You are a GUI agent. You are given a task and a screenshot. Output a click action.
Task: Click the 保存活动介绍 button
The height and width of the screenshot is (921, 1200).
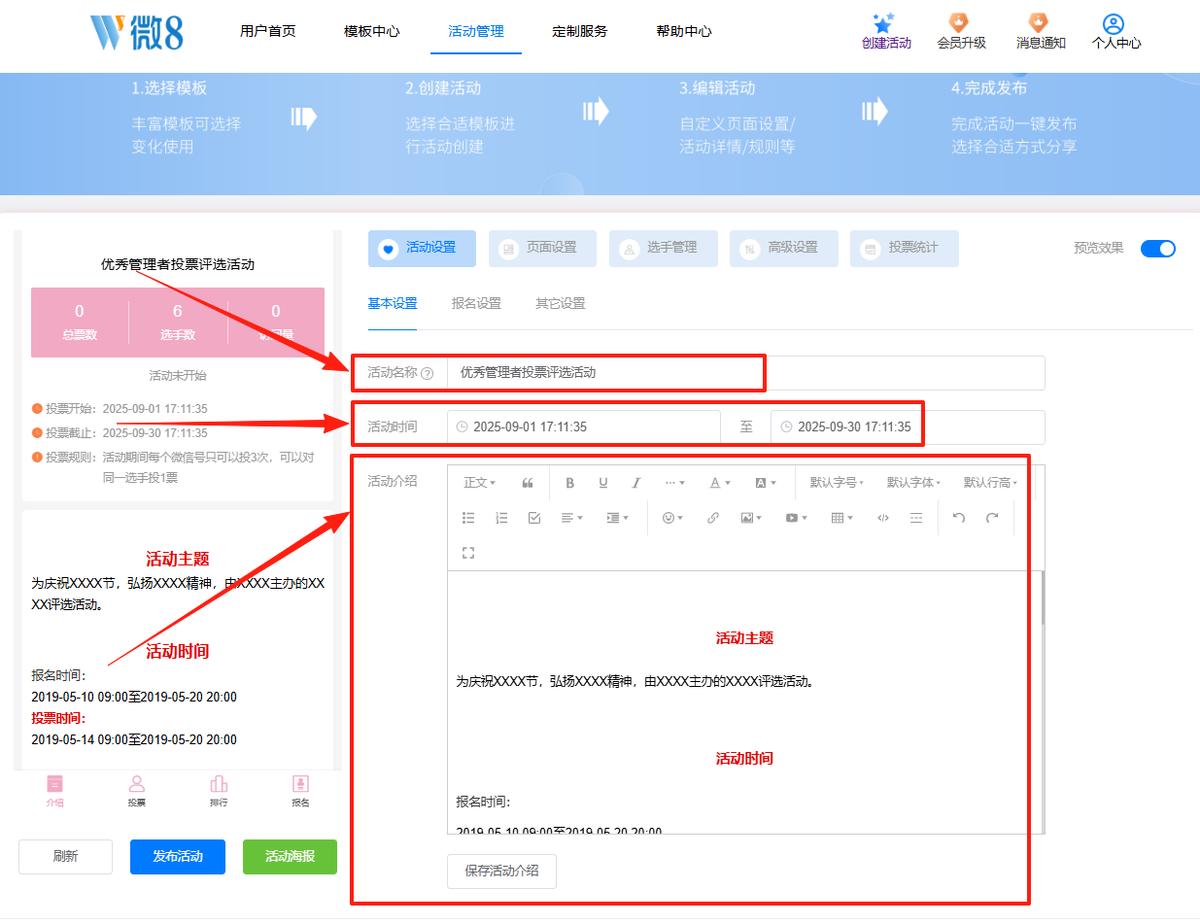(x=502, y=871)
